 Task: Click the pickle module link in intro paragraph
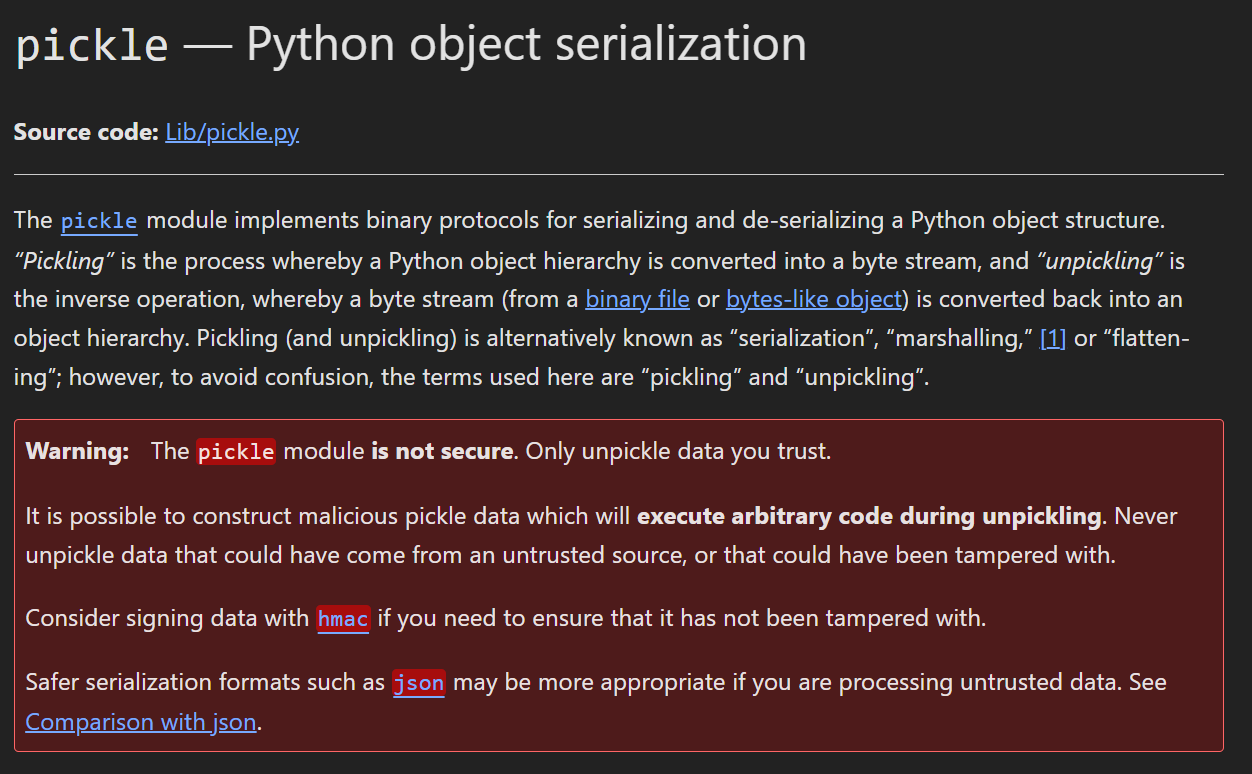[x=99, y=221]
